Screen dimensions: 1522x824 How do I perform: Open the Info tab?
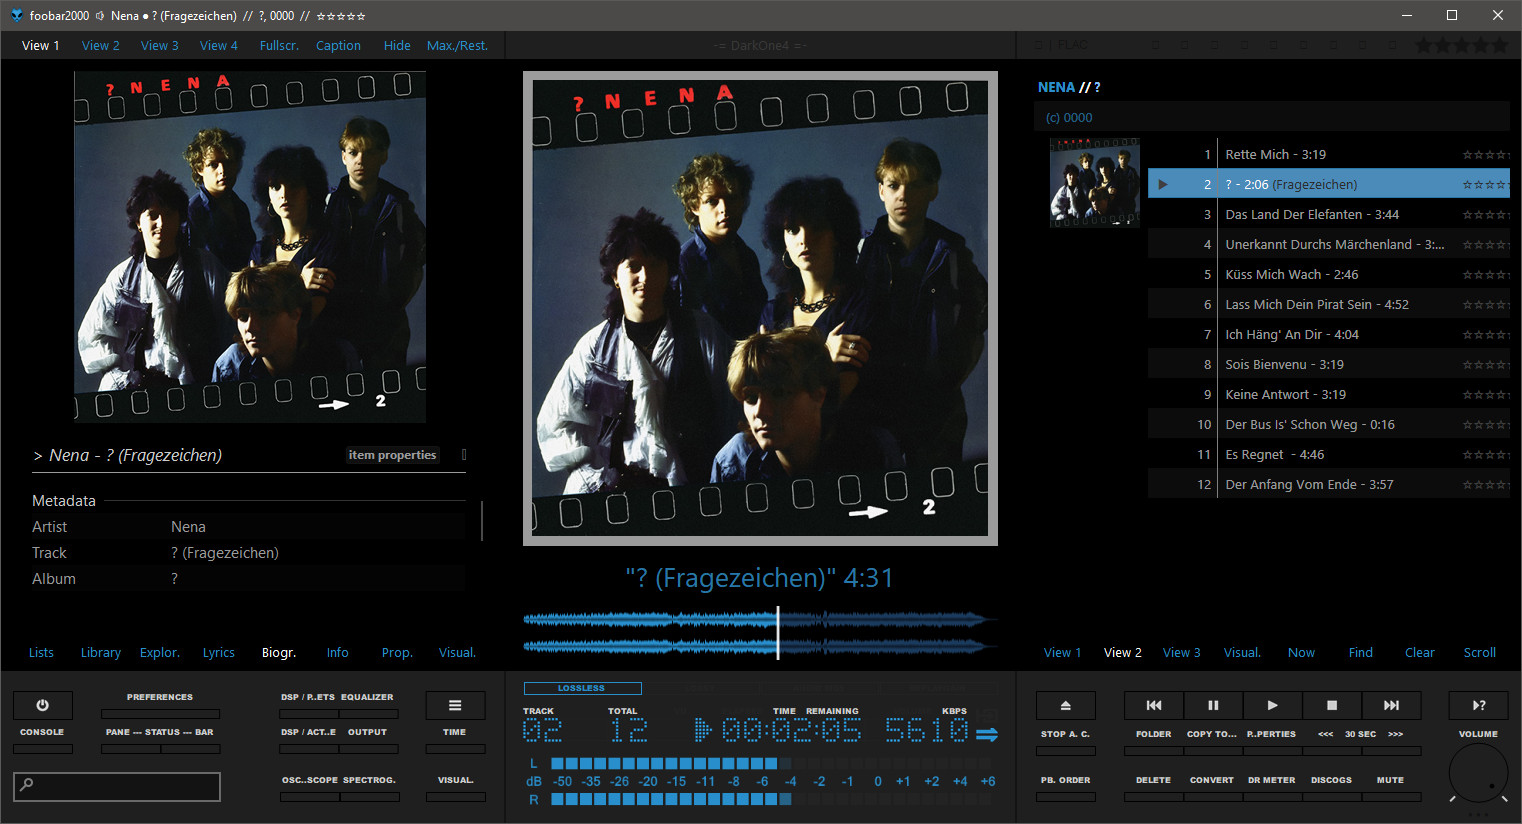pyautogui.click(x=338, y=652)
